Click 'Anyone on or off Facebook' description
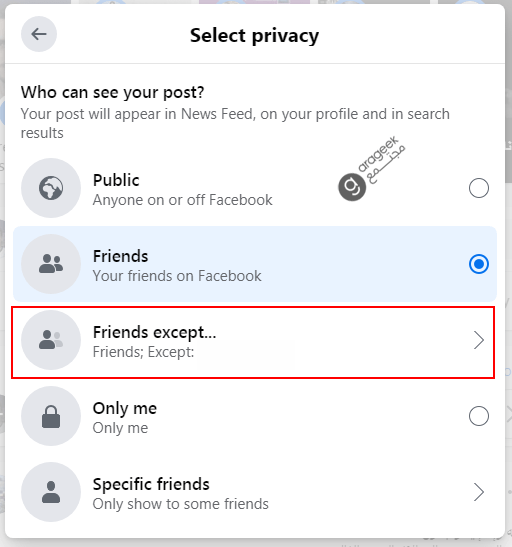This screenshot has height=547, width=512. [182, 200]
